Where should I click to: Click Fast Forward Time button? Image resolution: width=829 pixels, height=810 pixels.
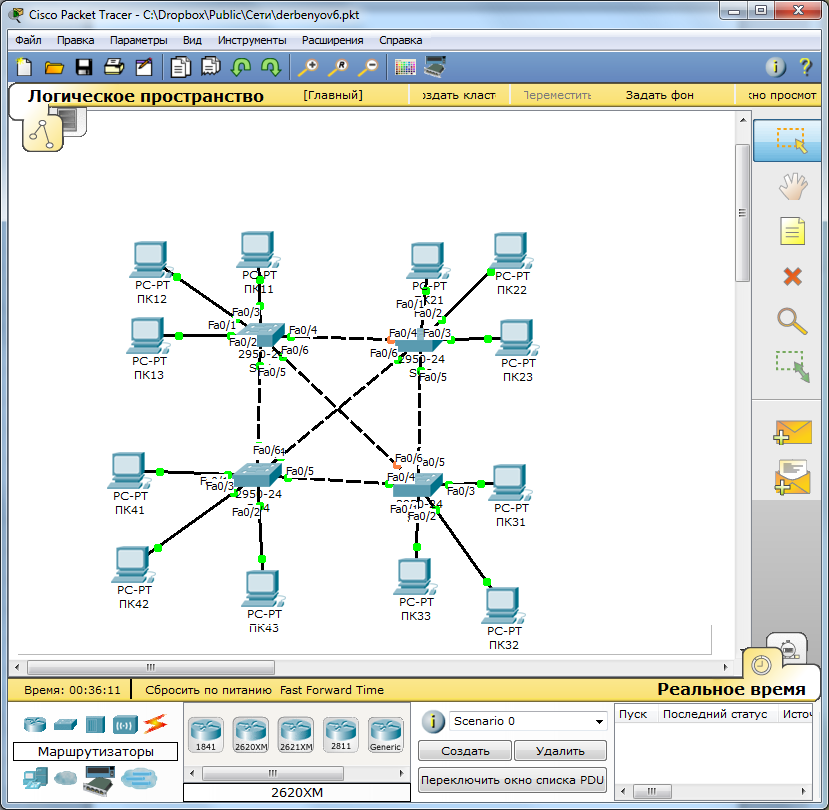tap(332, 690)
